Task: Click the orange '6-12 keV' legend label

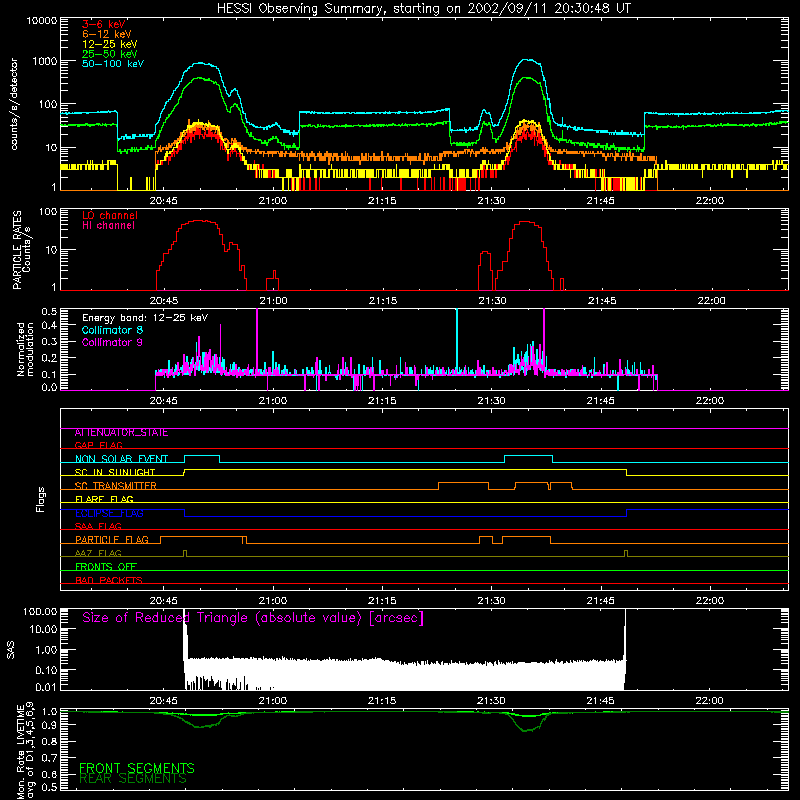Action: tap(107, 34)
